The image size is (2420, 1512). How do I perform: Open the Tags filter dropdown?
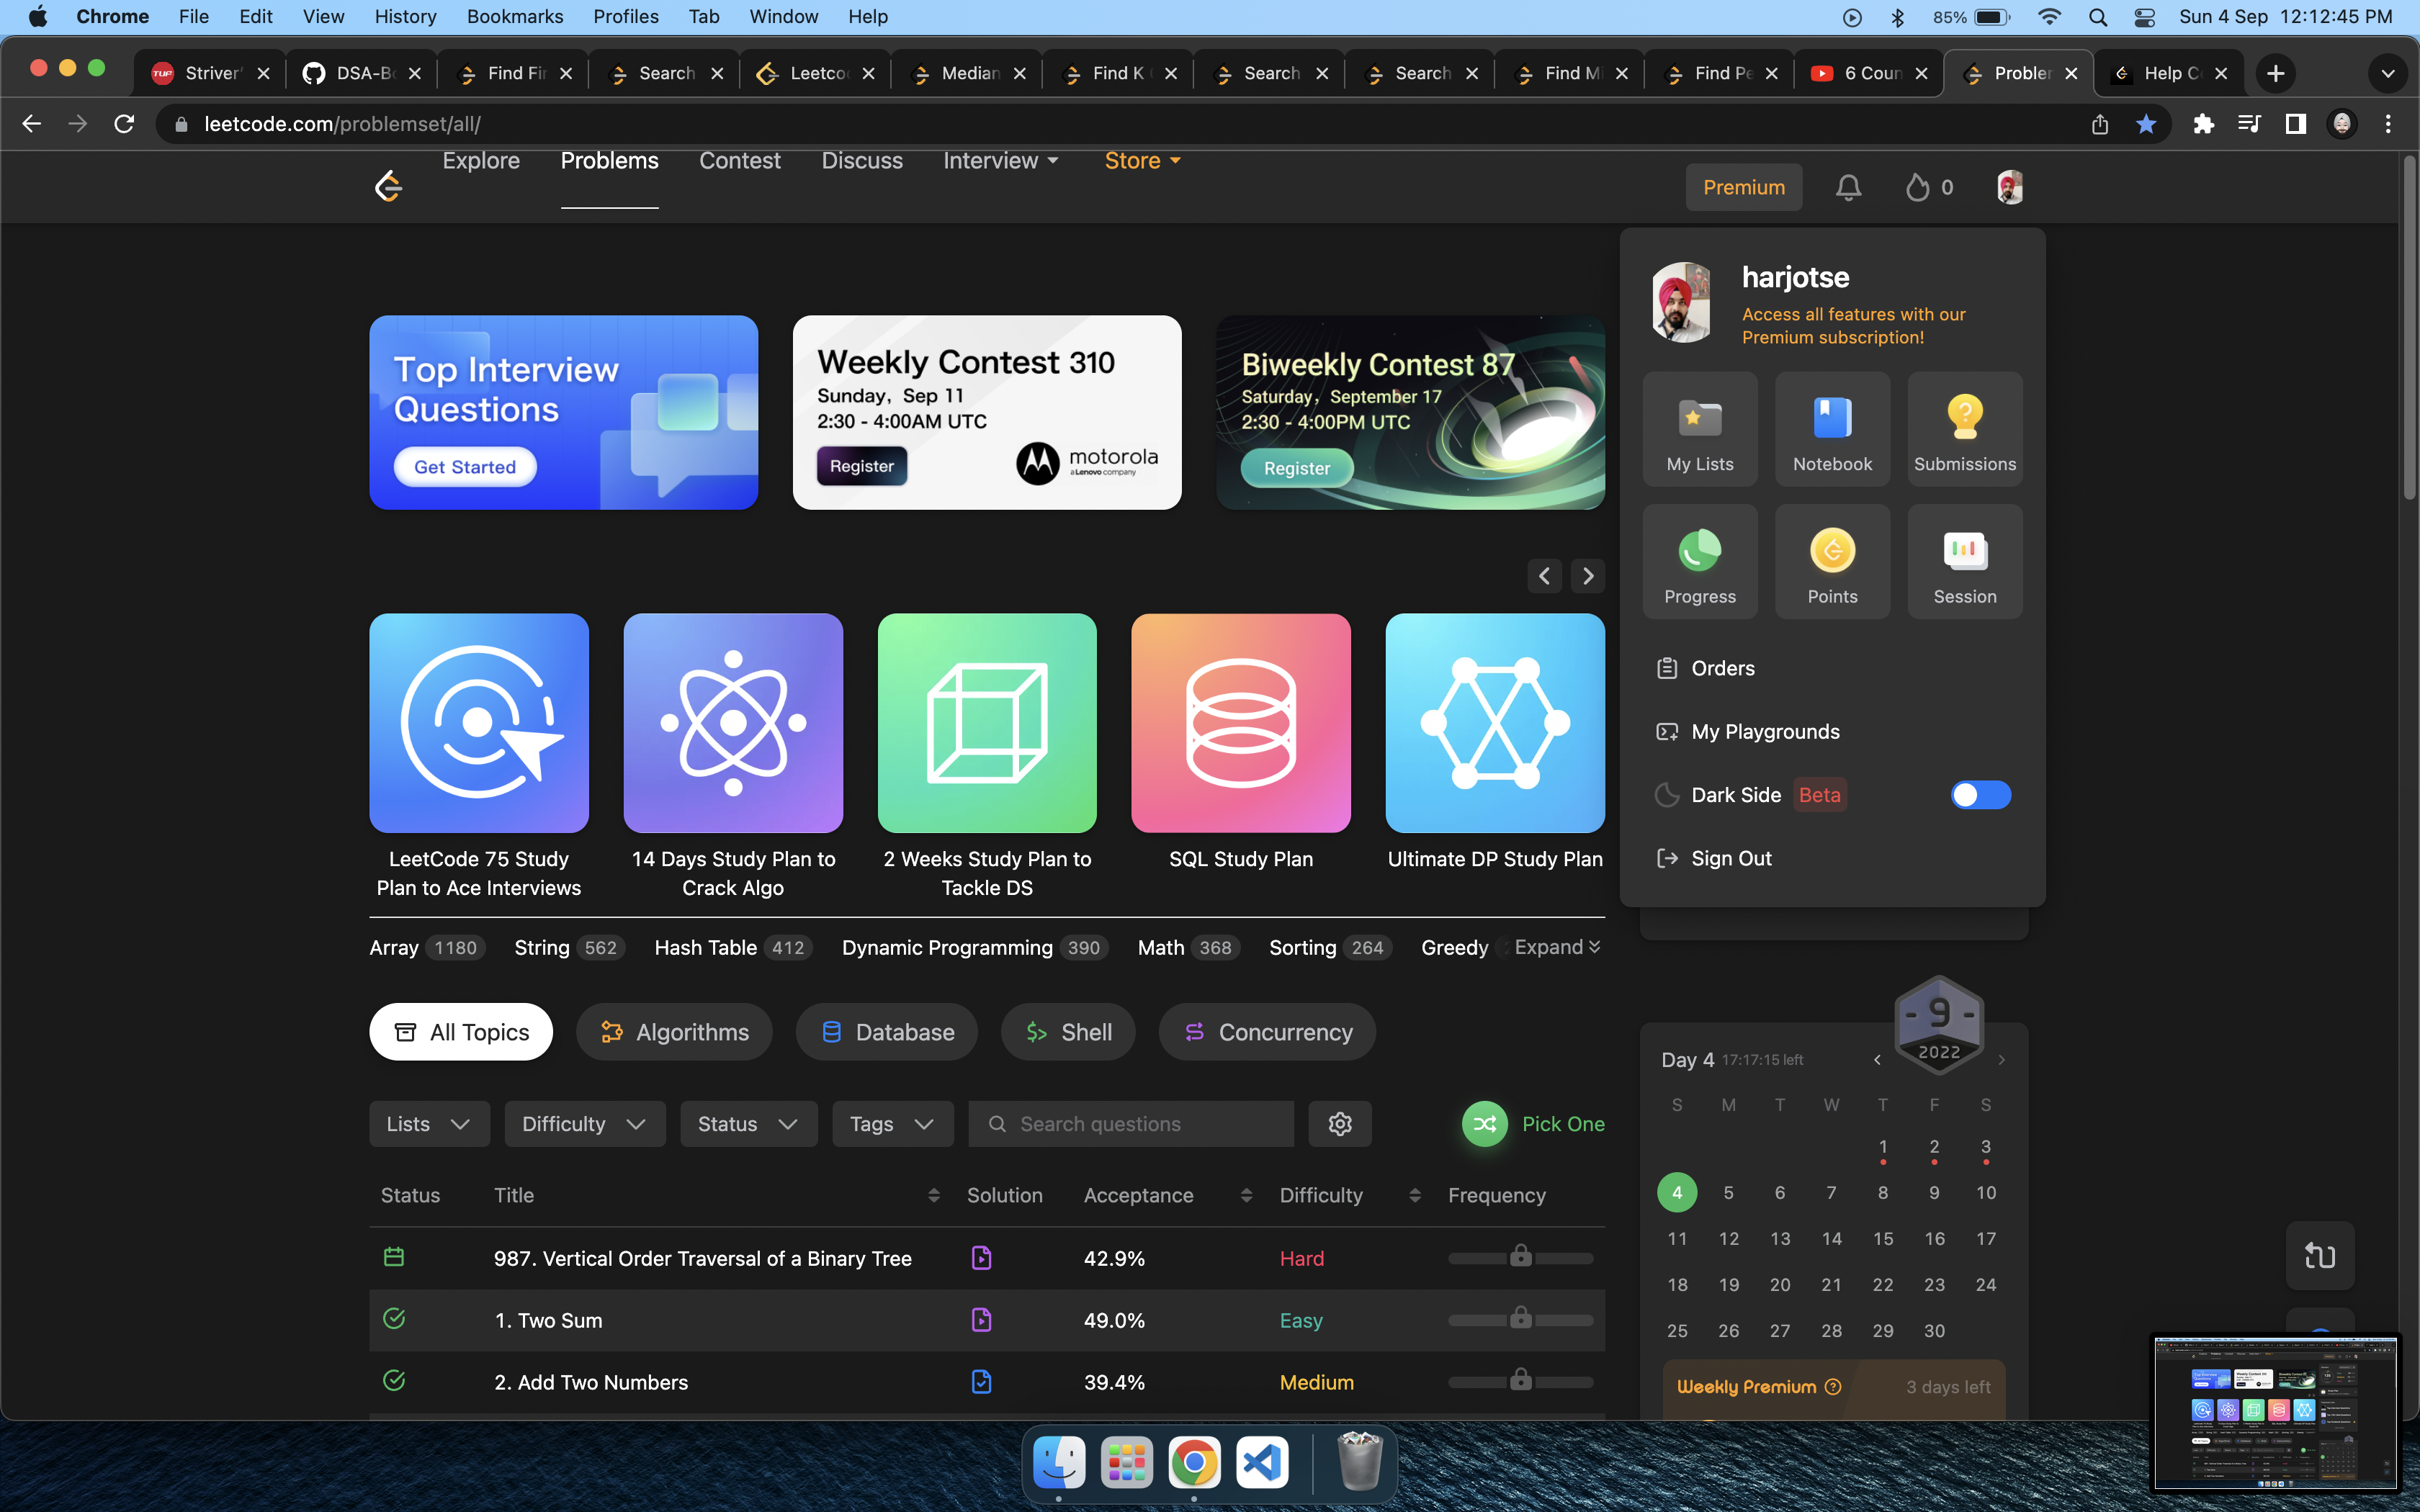[x=893, y=1124]
